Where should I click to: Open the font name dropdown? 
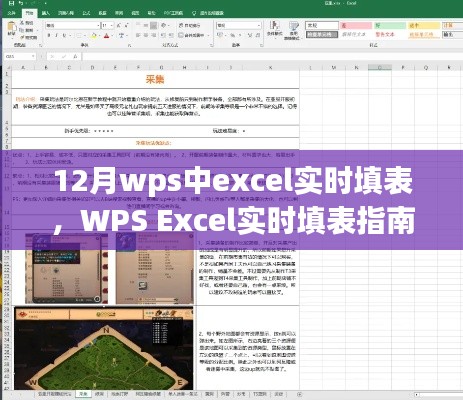pyautogui.click(x=98, y=25)
